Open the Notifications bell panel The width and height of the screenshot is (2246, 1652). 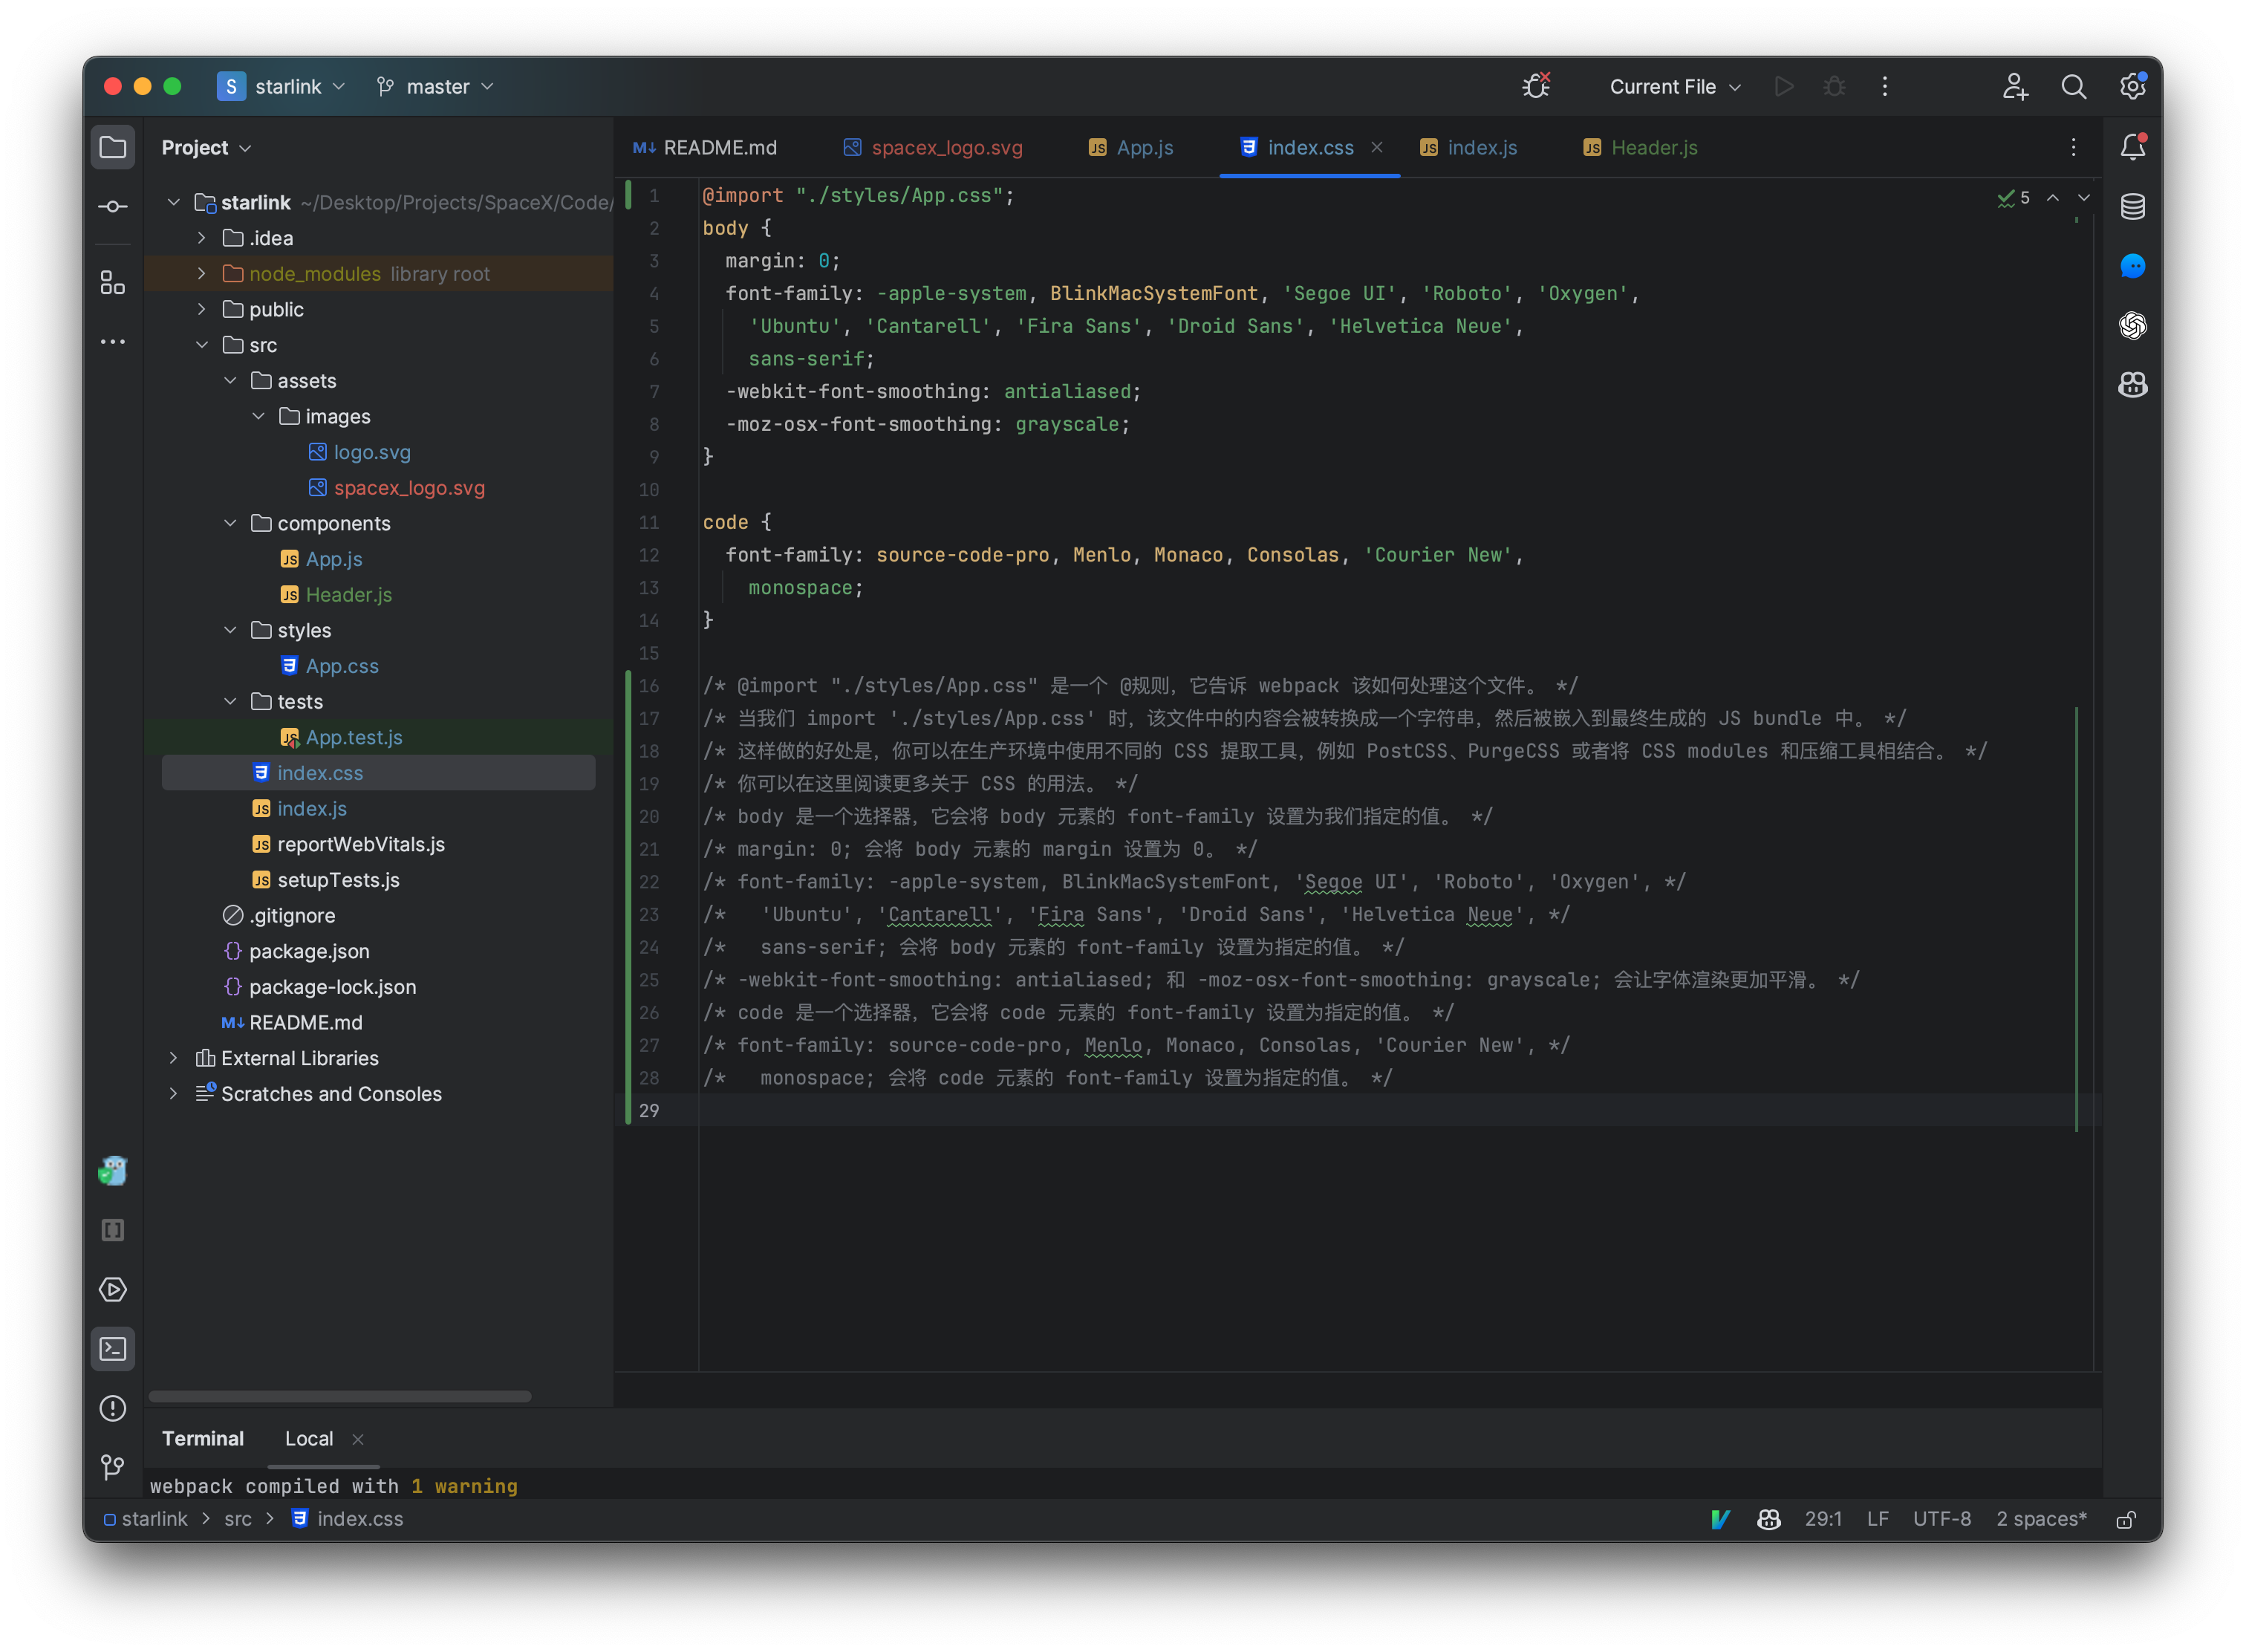(2133, 146)
